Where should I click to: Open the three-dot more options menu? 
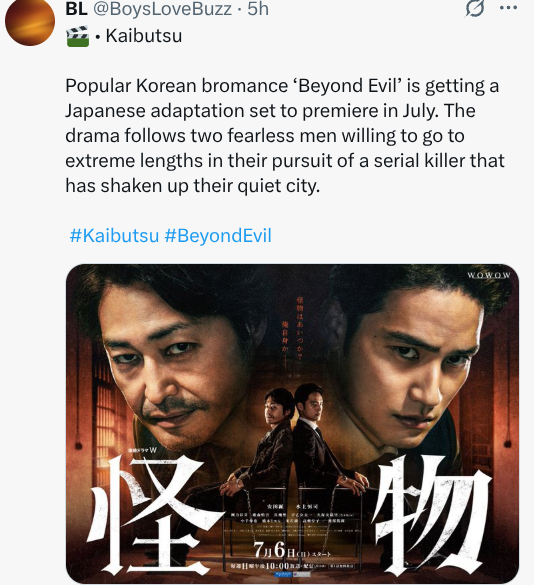(509, 8)
